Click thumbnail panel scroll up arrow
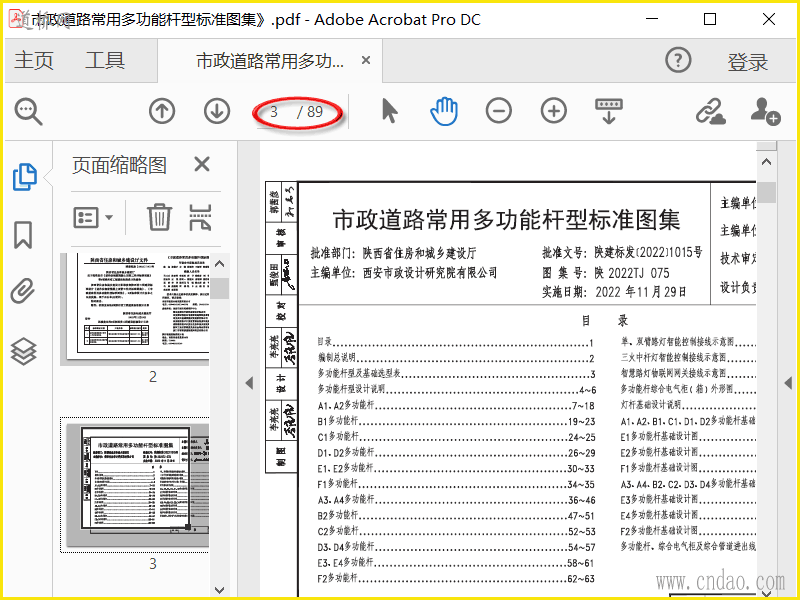Image resolution: width=800 pixels, height=600 pixels. pyautogui.click(x=220, y=264)
